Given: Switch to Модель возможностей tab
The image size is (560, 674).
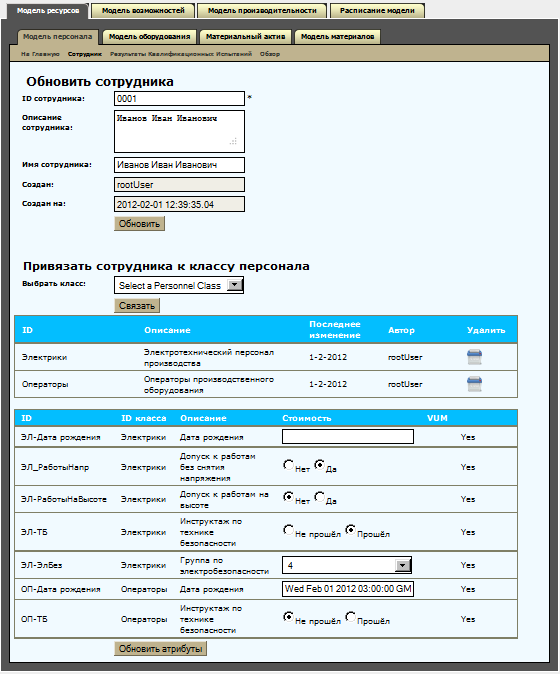Looking at the screenshot, I should pos(143,11).
